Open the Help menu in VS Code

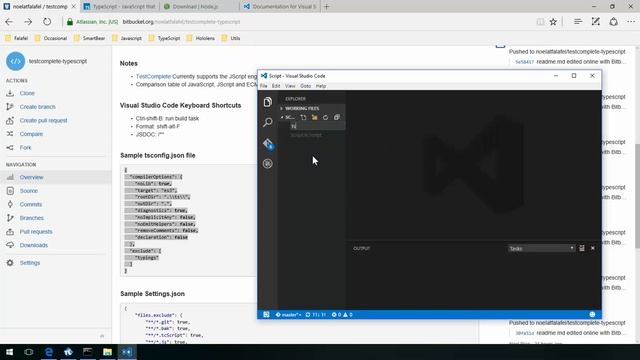point(321,86)
